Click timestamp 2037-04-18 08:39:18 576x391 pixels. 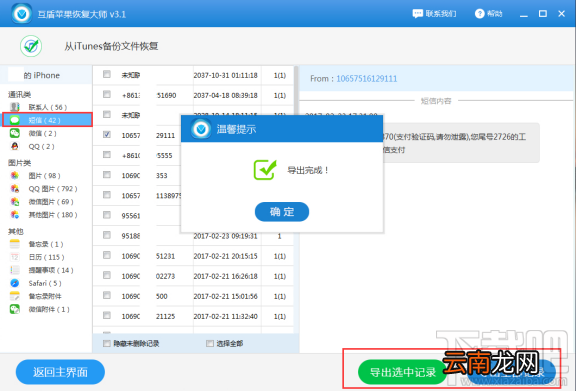[225, 96]
